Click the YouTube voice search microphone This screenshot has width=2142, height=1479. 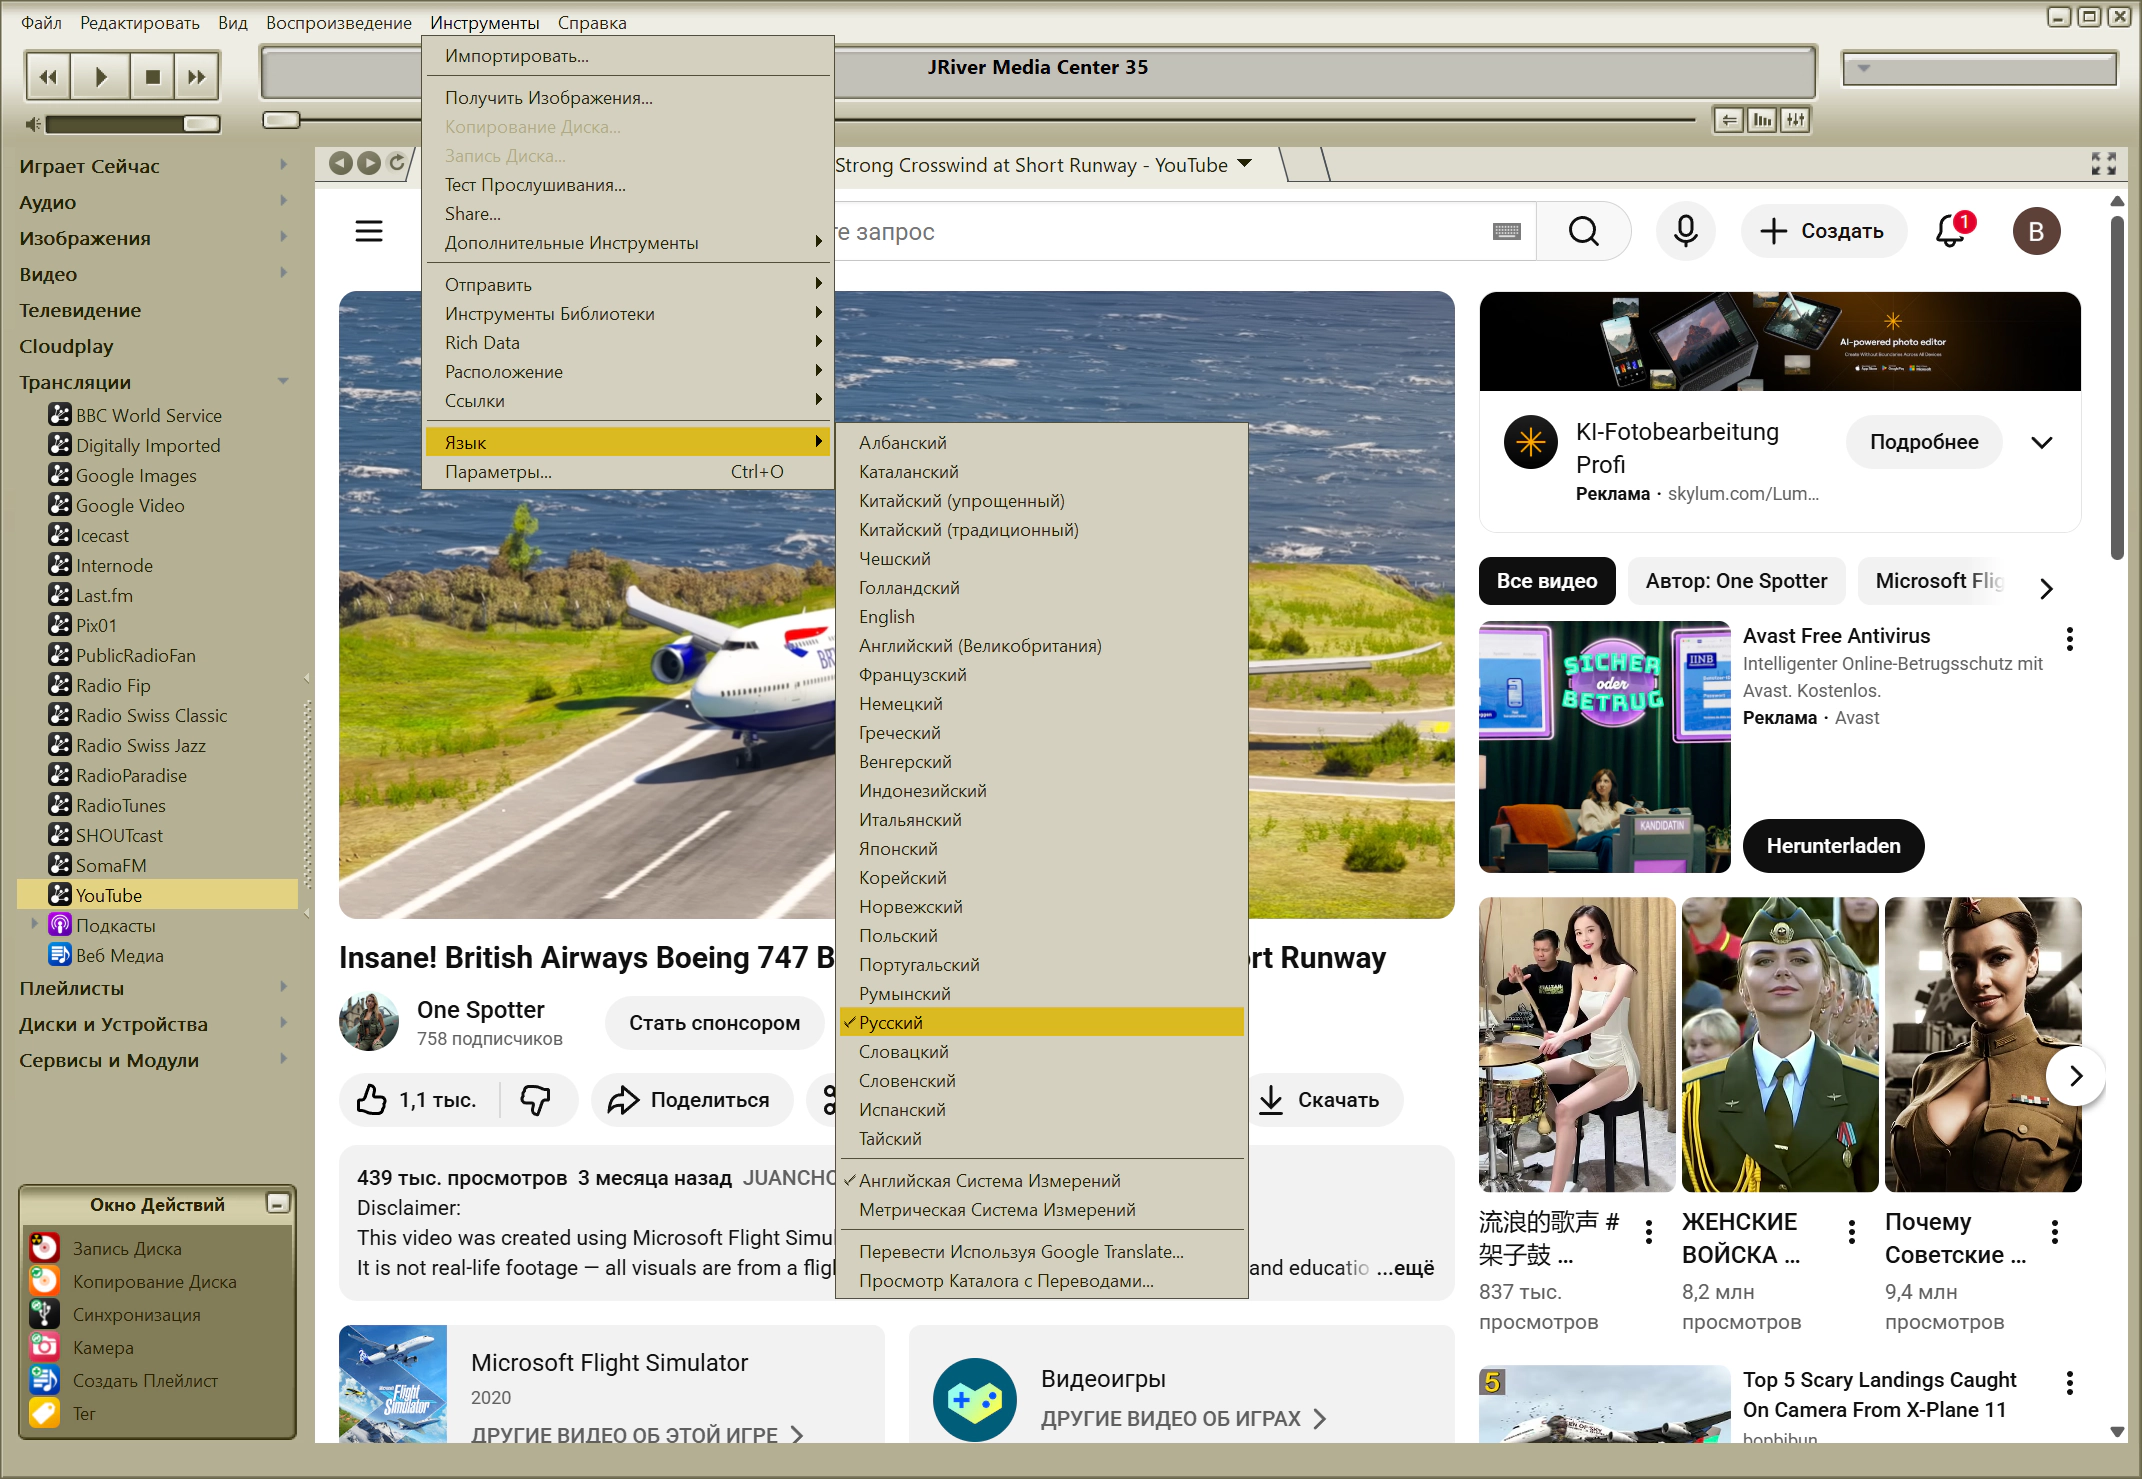pyautogui.click(x=1685, y=231)
